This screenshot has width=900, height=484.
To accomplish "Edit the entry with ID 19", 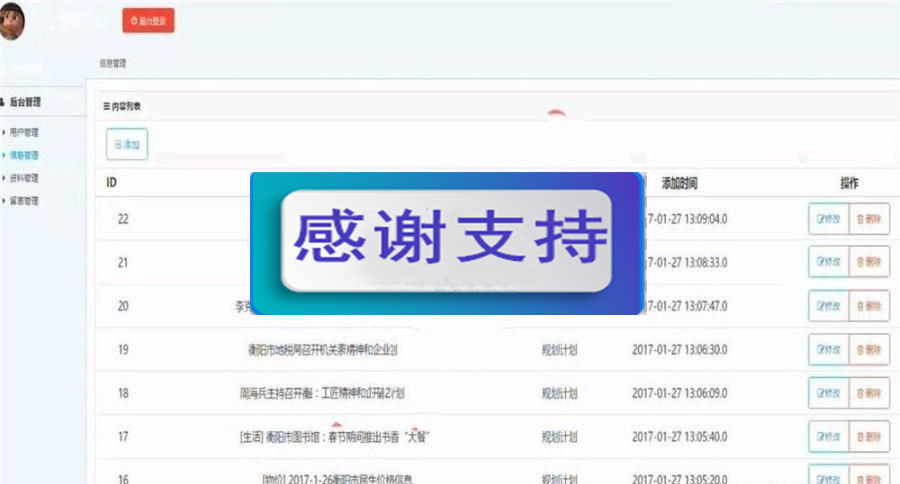I will [828, 350].
